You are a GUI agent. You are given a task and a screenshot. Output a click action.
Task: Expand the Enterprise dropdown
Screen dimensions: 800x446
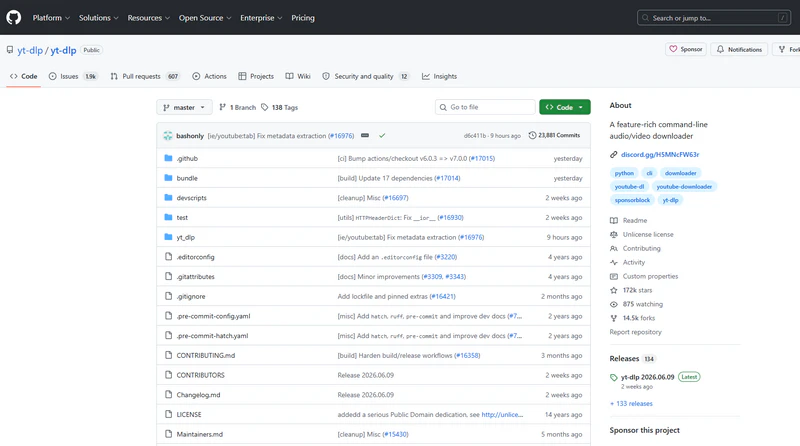[261, 18]
